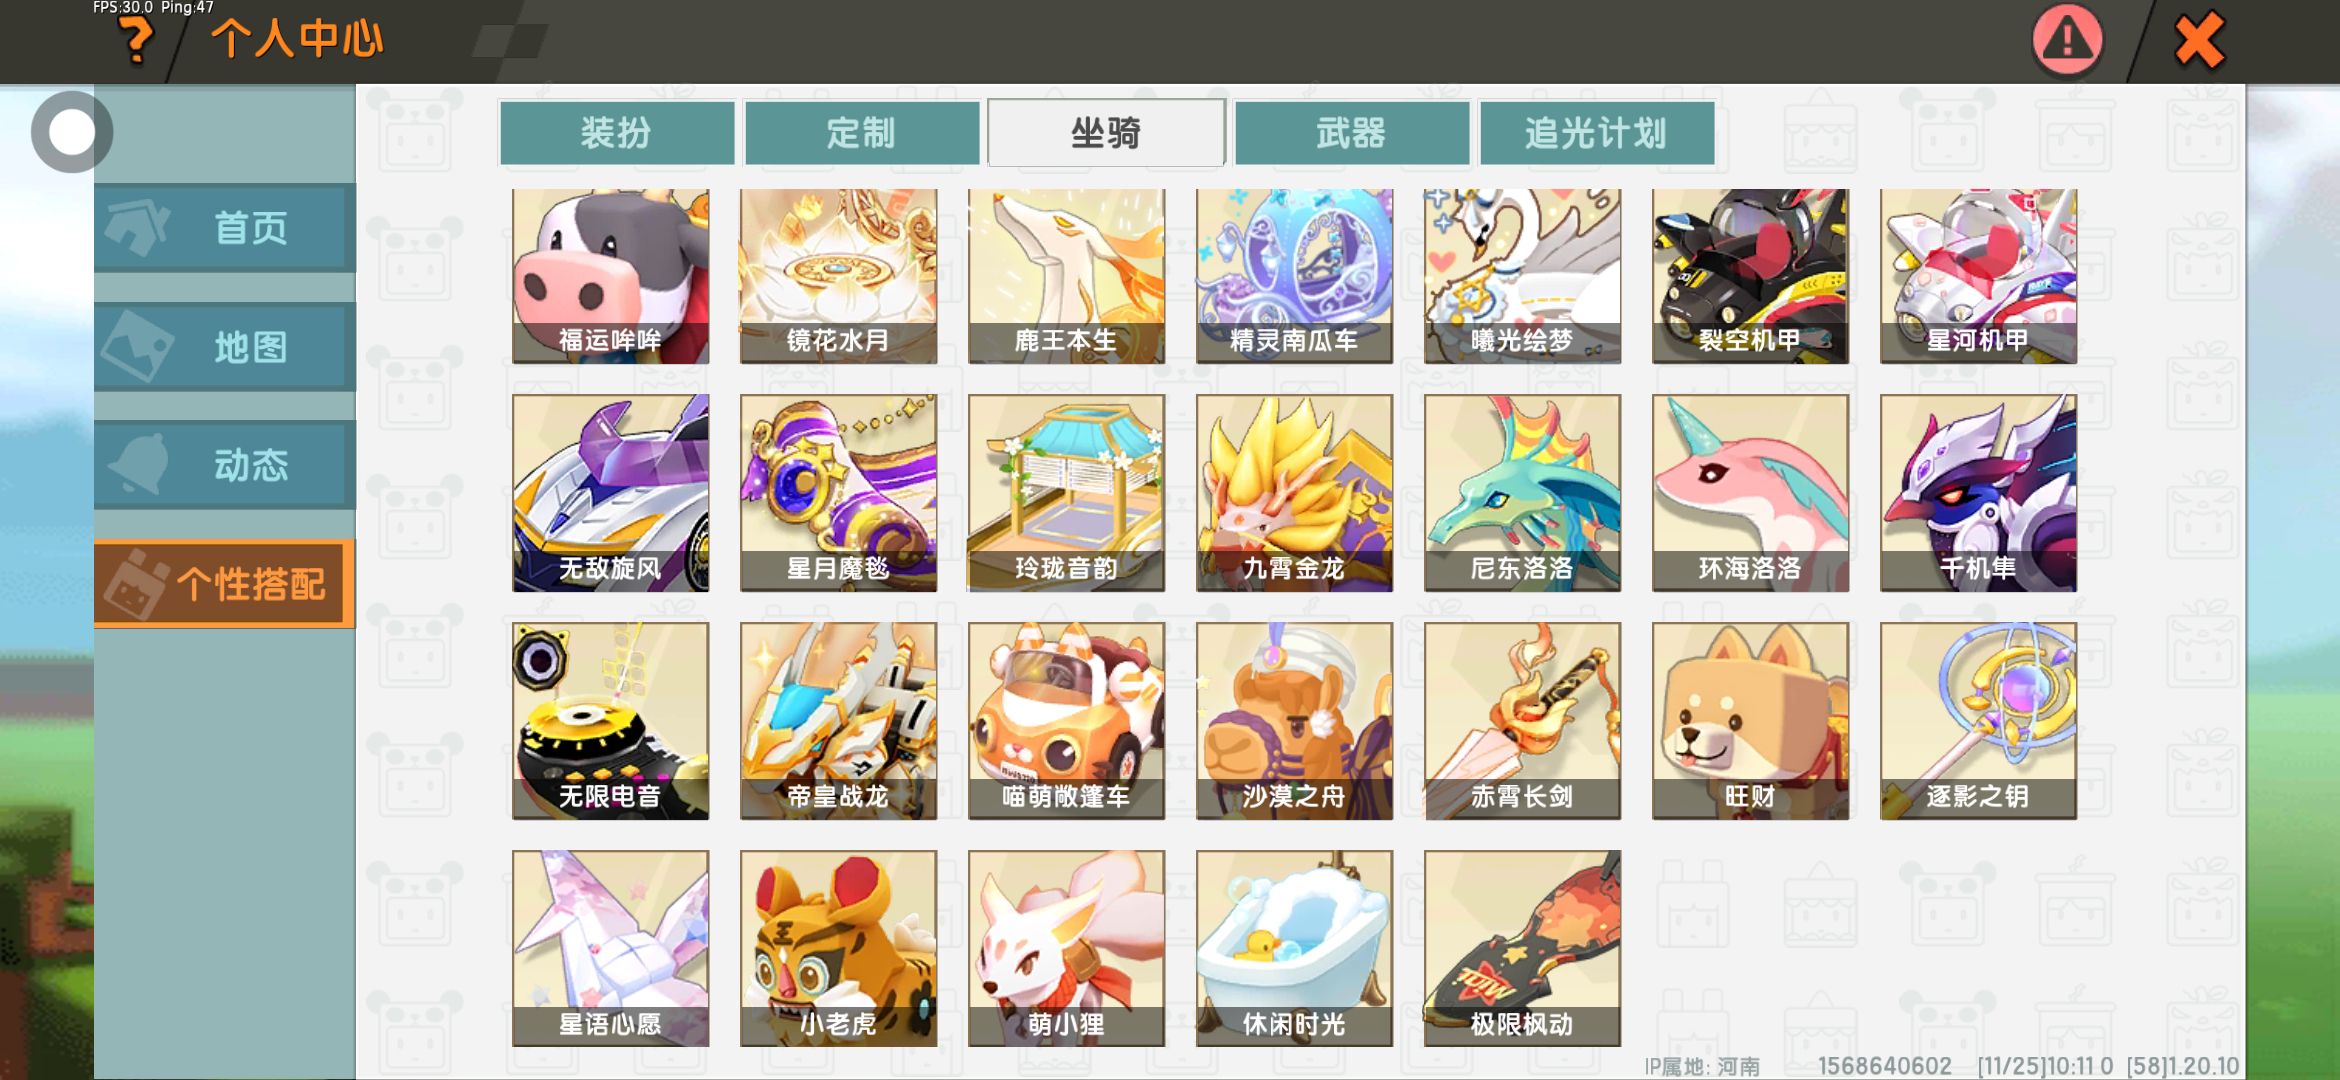Select the 逐影之钥 key mount

tap(1978, 721)
